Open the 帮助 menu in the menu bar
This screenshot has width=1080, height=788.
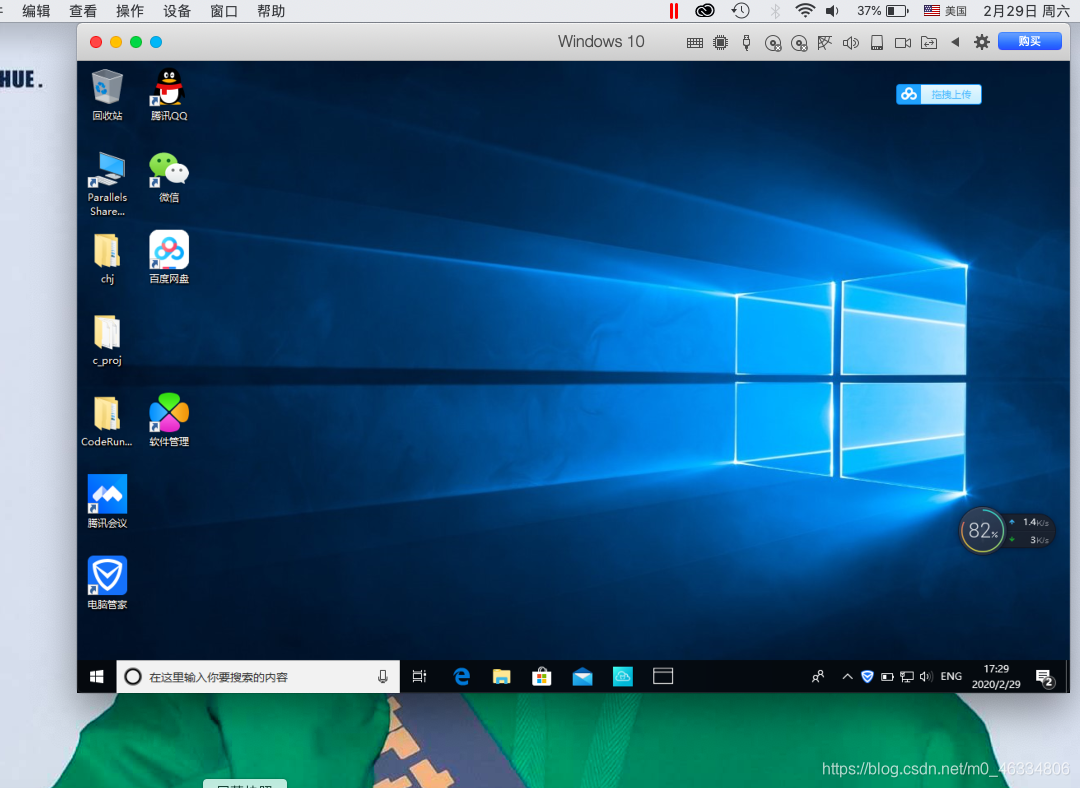point(271,11)
